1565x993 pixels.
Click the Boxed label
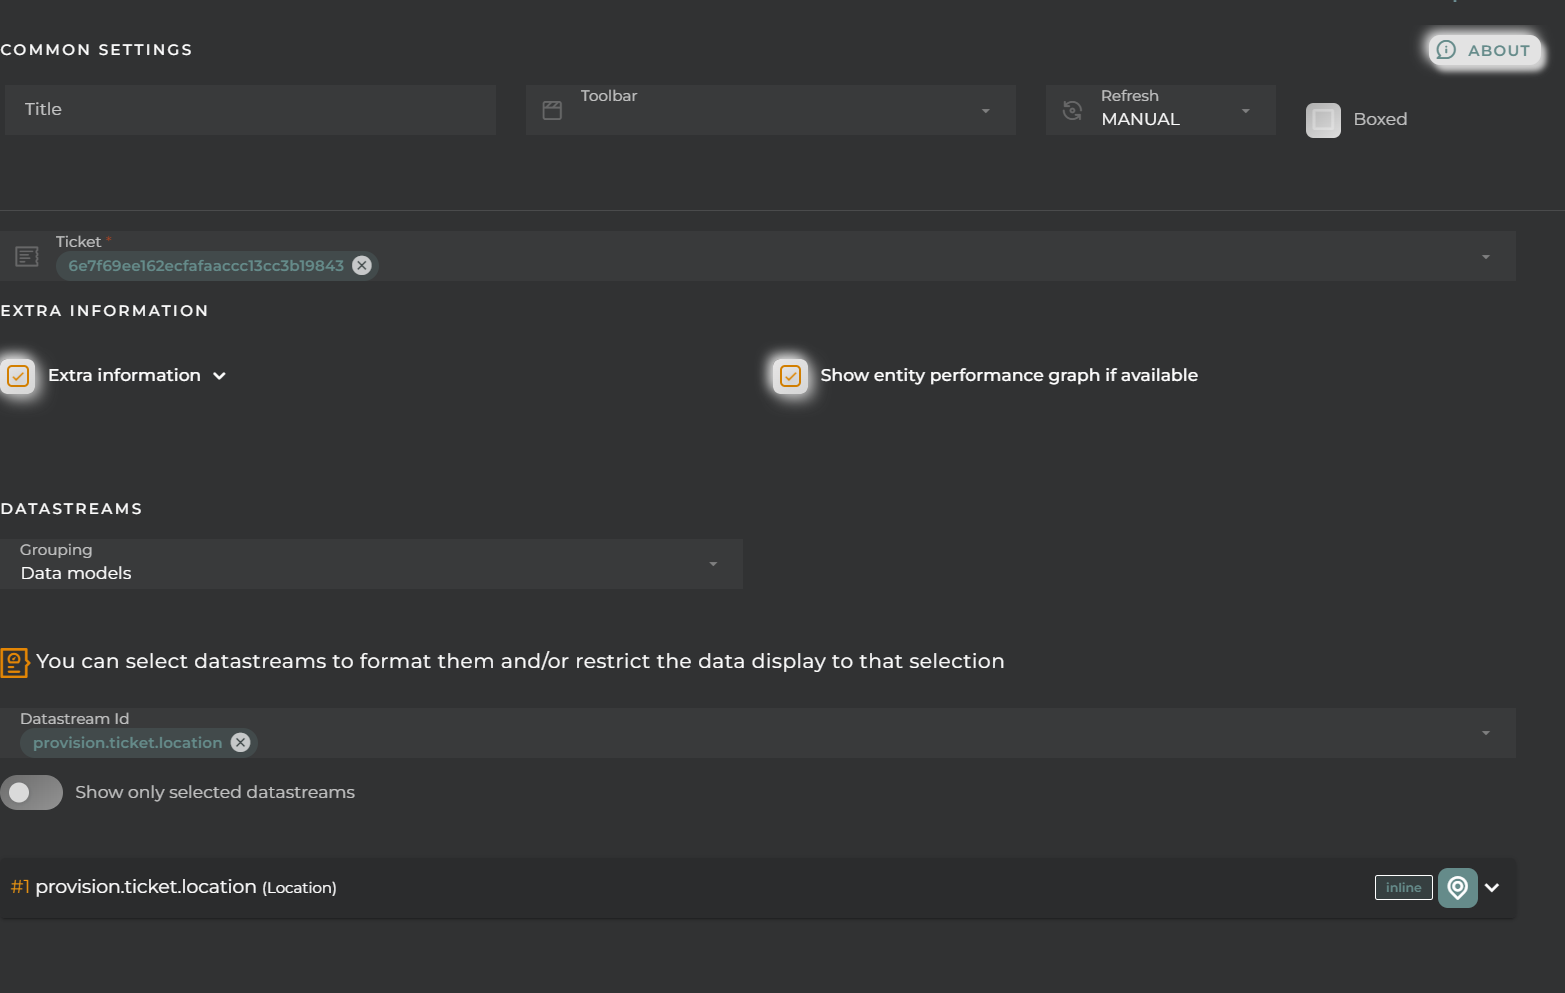pos(1380,120)
